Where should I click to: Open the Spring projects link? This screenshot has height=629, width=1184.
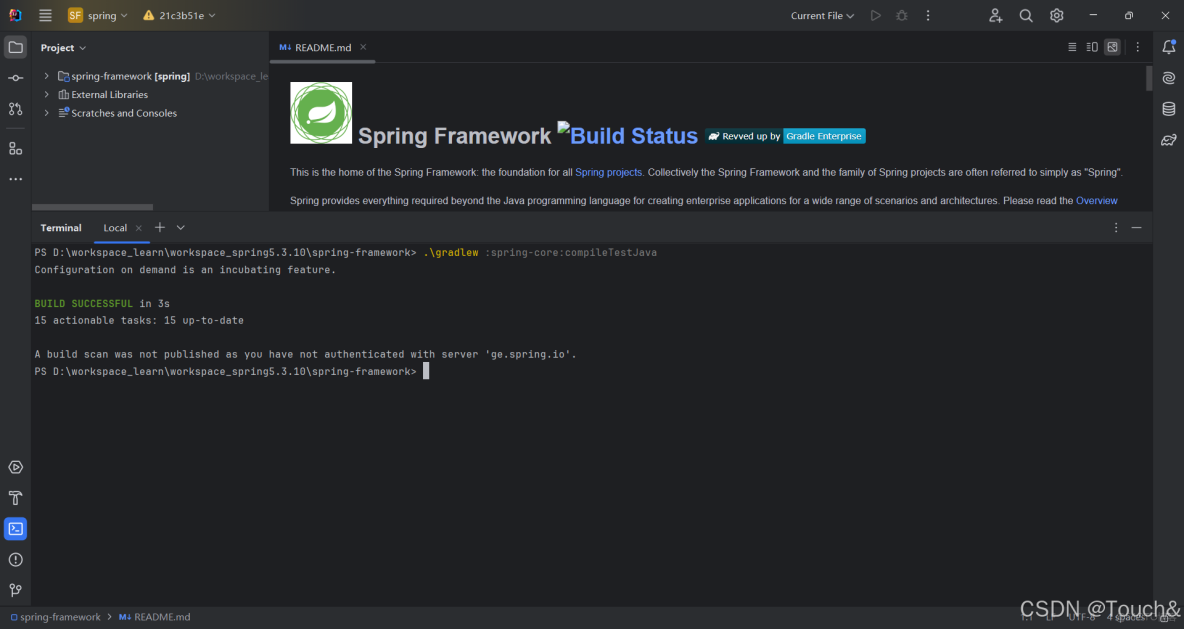click(x=608, y=171)
